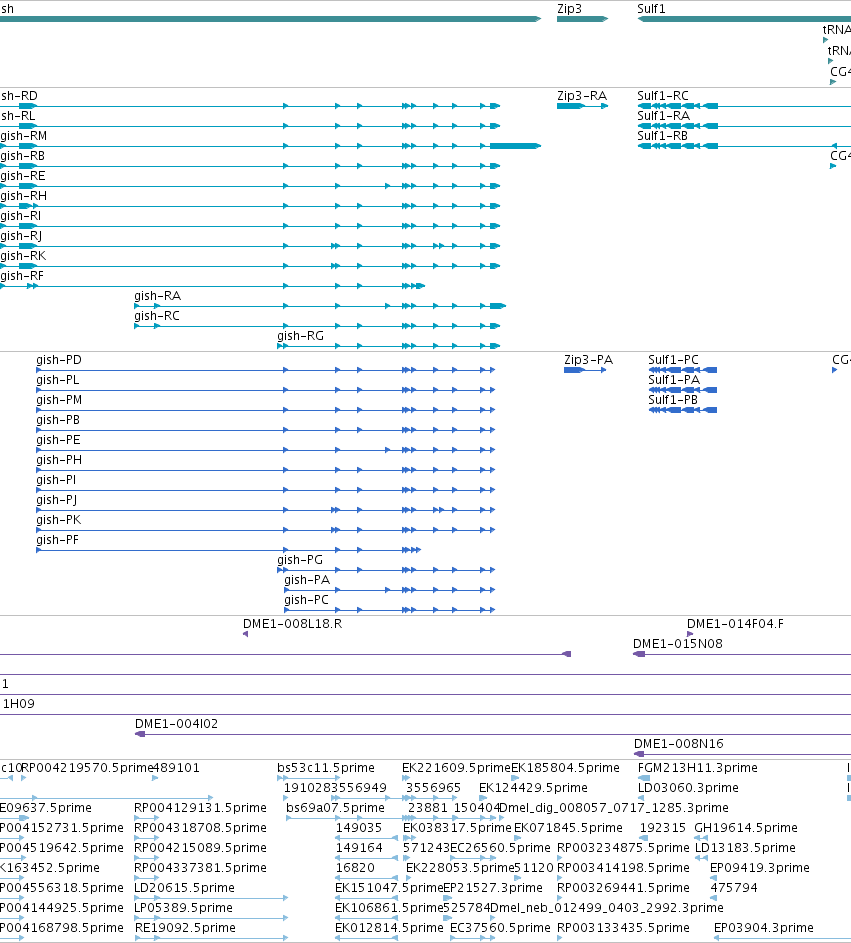
Task: Click the Sulf1-PB protein label
Action: tap(673, 400)
